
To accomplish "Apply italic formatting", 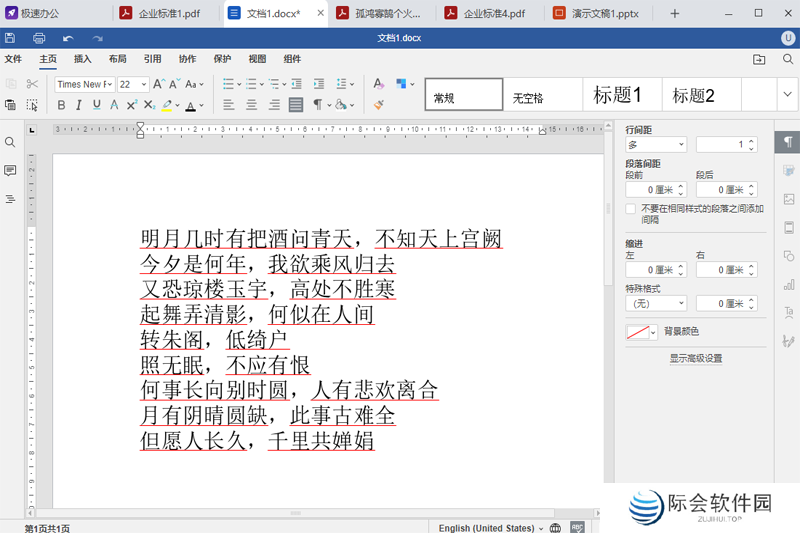I will [x=79, y=105].
